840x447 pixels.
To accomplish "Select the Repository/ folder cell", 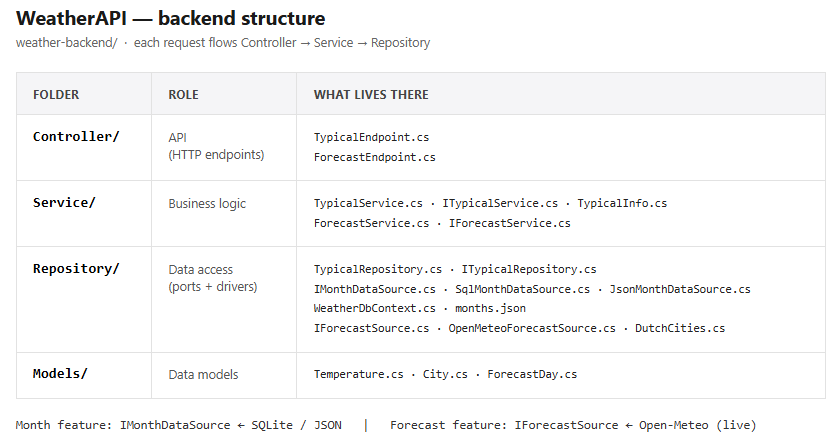I will point(84,299).
